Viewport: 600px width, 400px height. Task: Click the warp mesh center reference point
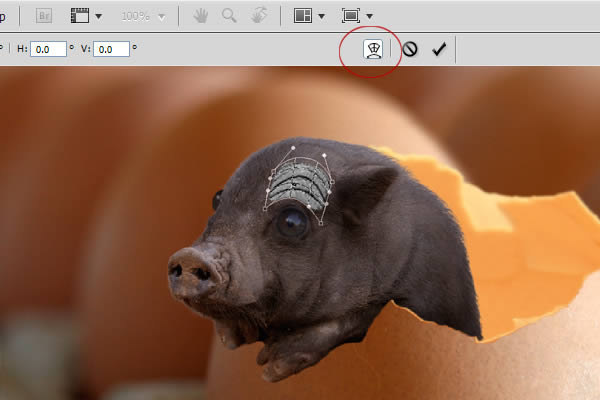click(x=294, y=184)
